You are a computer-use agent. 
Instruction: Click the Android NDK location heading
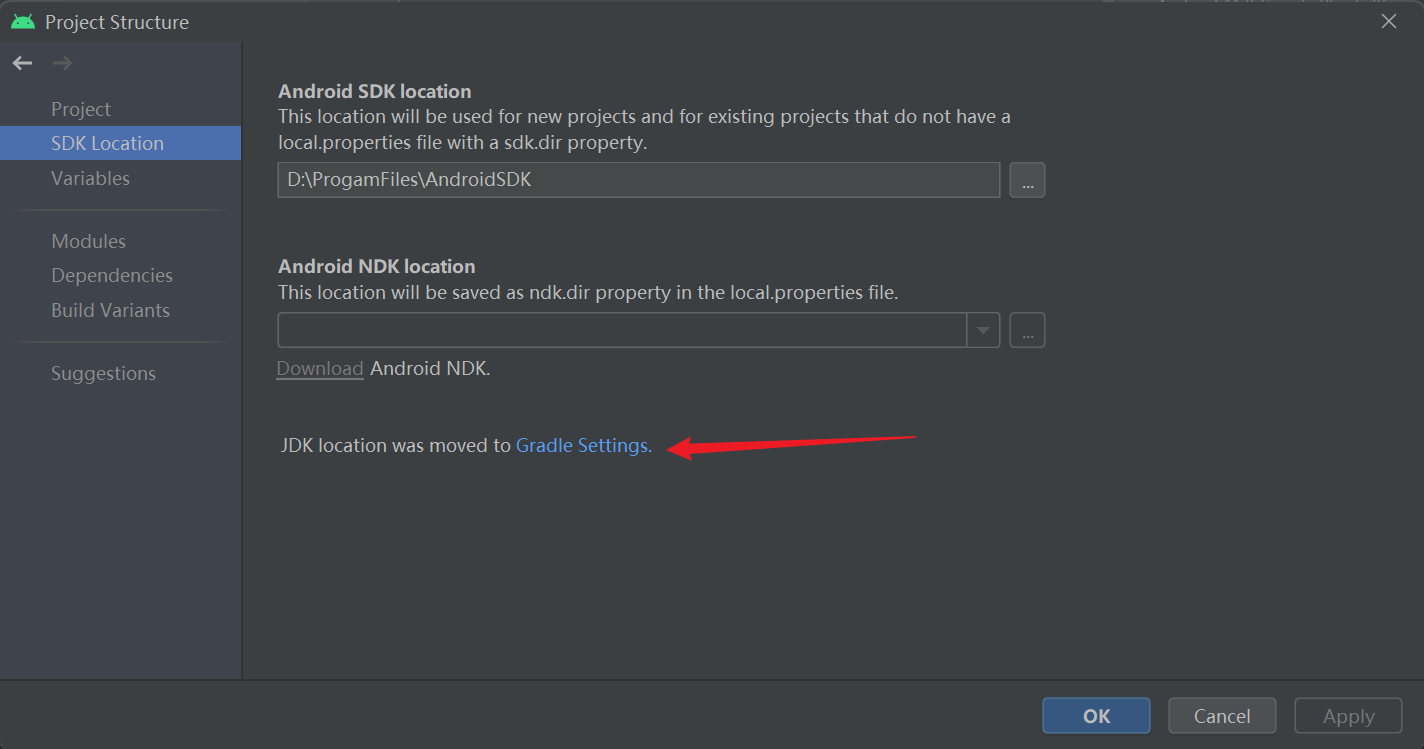pos(377,267)
